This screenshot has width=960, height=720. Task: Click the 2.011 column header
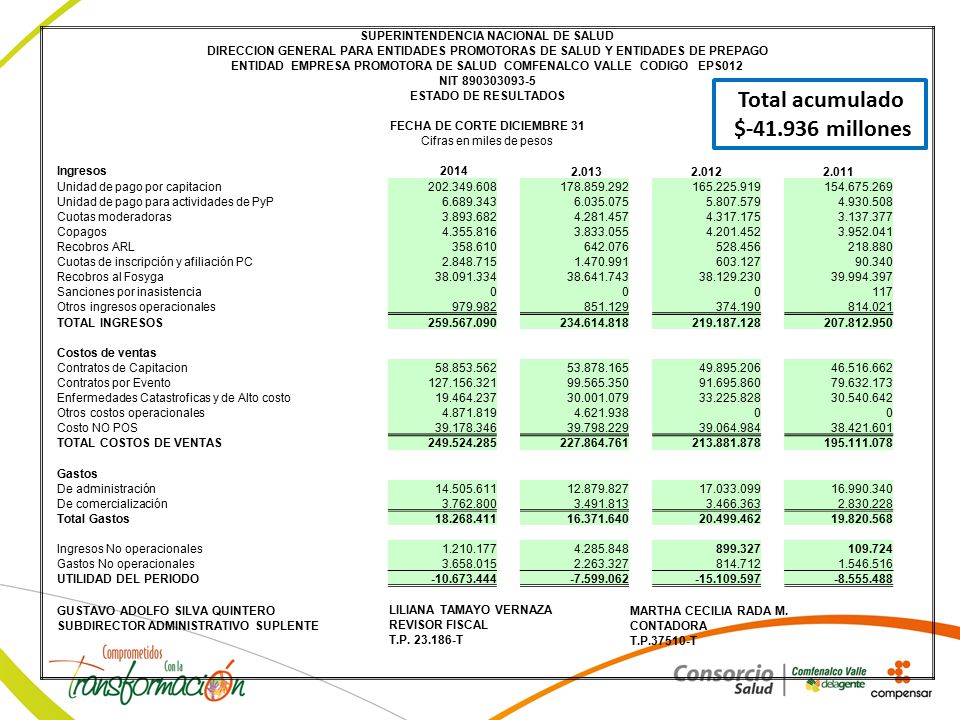click(838, 171)
